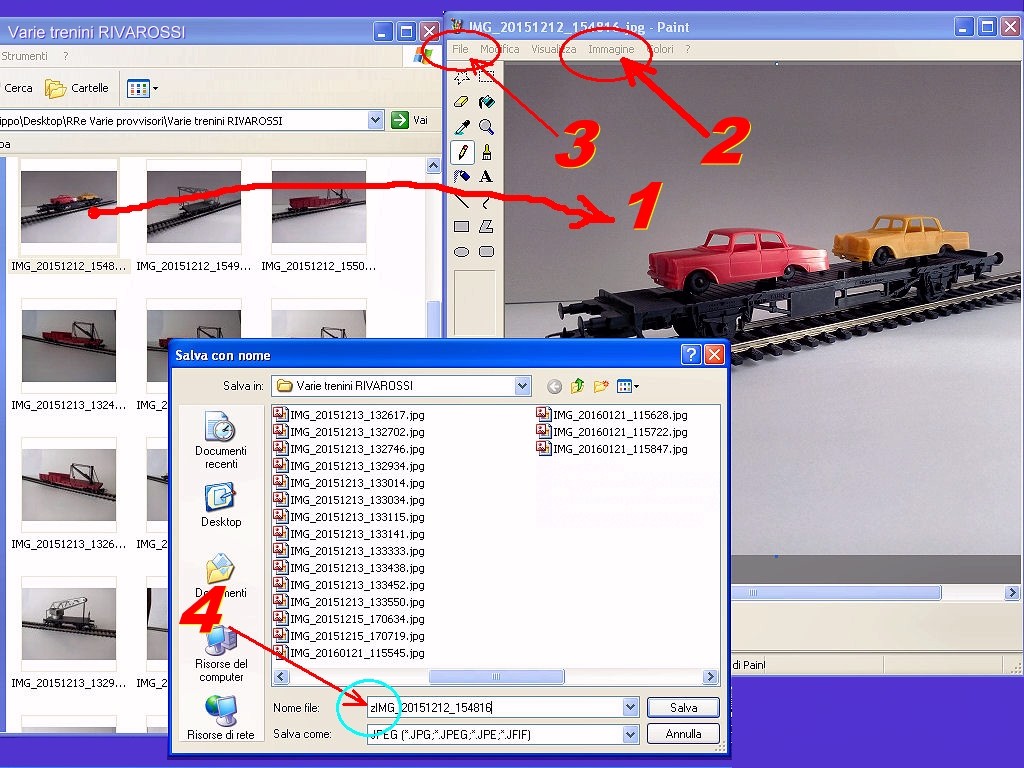This screenshot has height=768, width=1024.
Task: Open the Visualizza menu in Paint
Action: [553, 49]
